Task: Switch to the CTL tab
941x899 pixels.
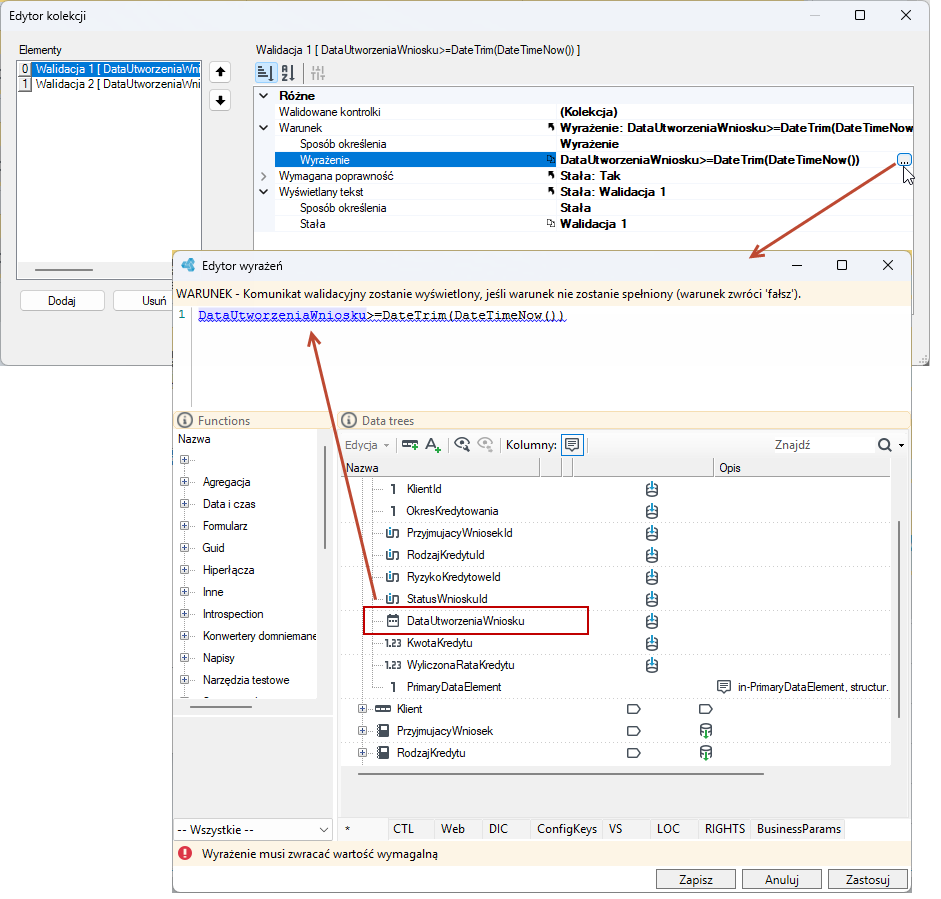Action: point(403,829)
